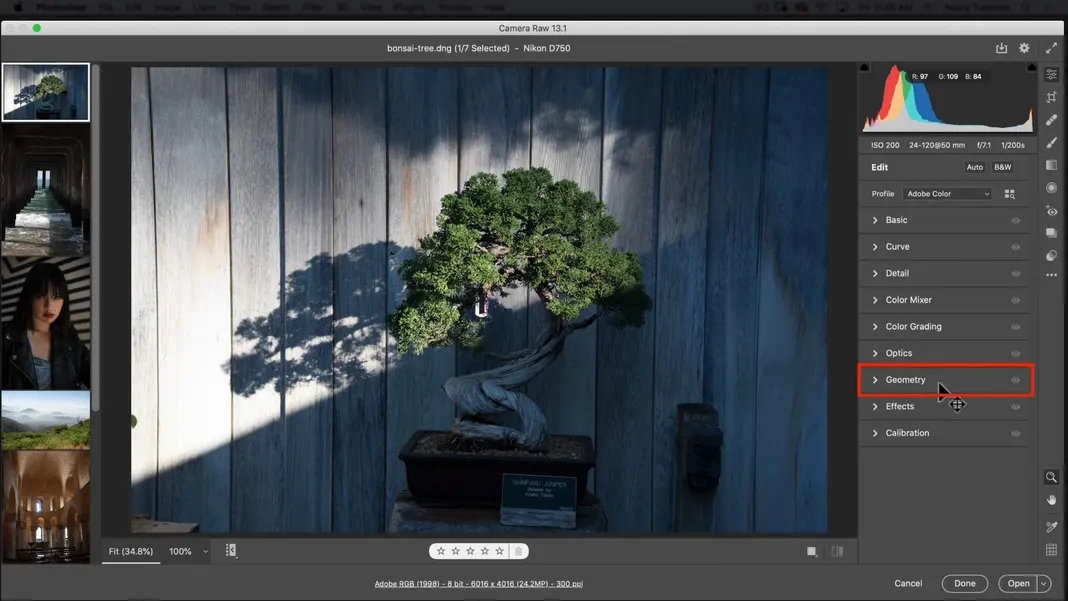Toggle Effects panel visibility eye
This screenshot has height=601, width=1068.
click(1016, 406)
